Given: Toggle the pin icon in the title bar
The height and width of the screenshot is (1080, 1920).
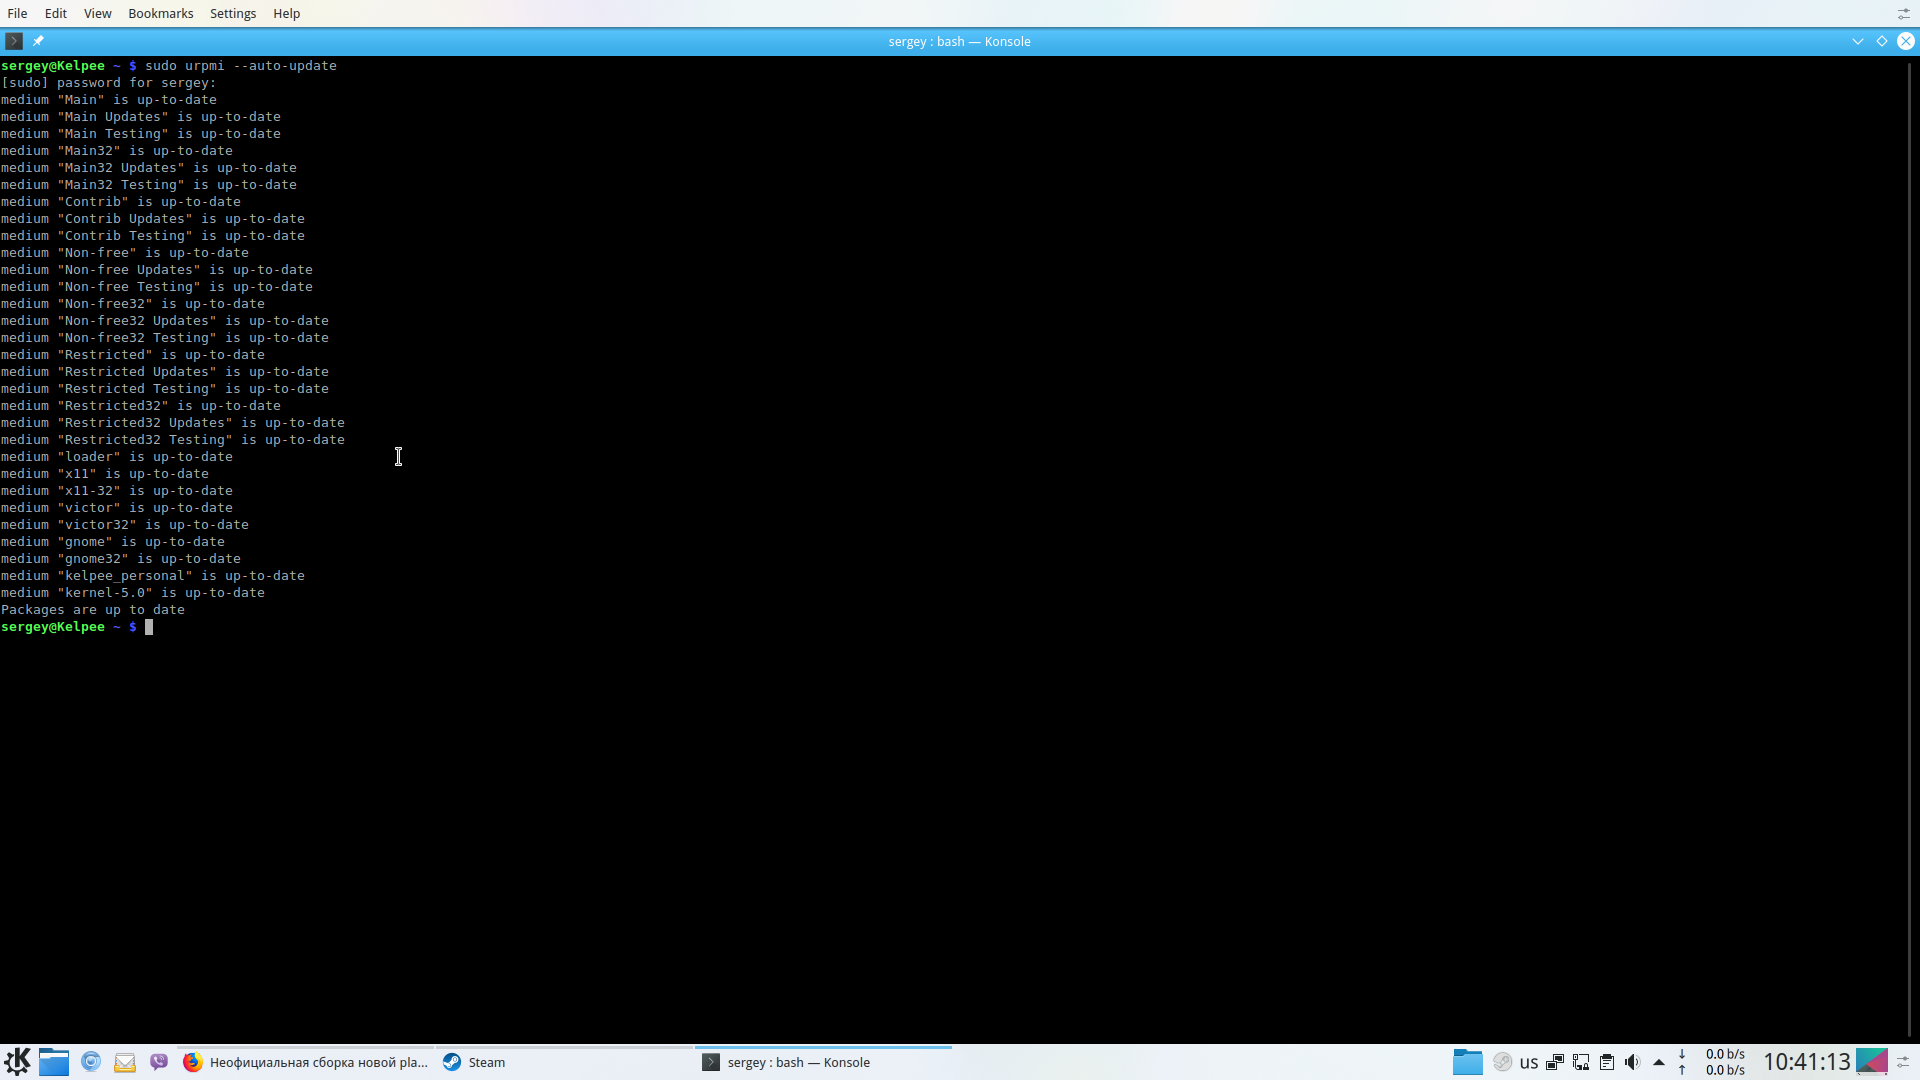Looking at the screenshot, I should point(38,41).
